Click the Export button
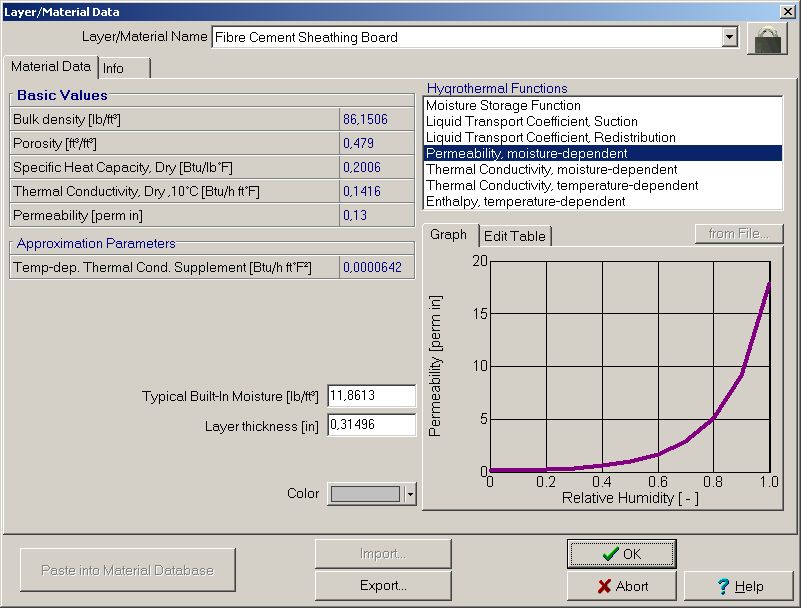This screenshot has width=801, height=608. [381, 585]
